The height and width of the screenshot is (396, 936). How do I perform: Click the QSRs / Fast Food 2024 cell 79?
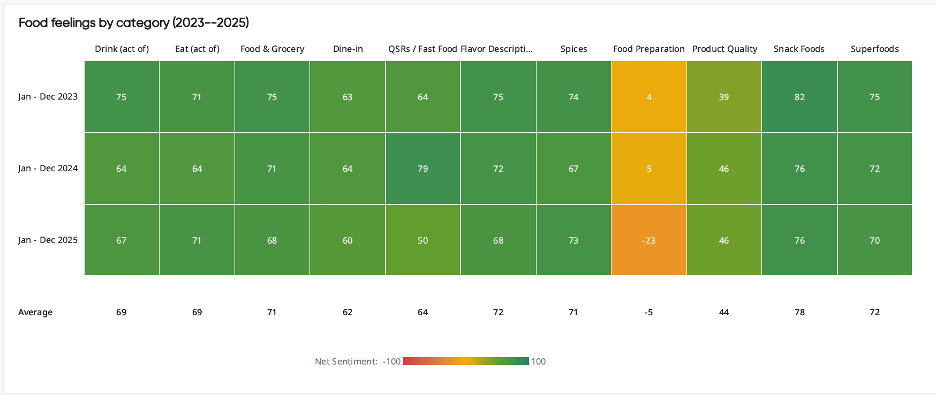pos(423,168)
